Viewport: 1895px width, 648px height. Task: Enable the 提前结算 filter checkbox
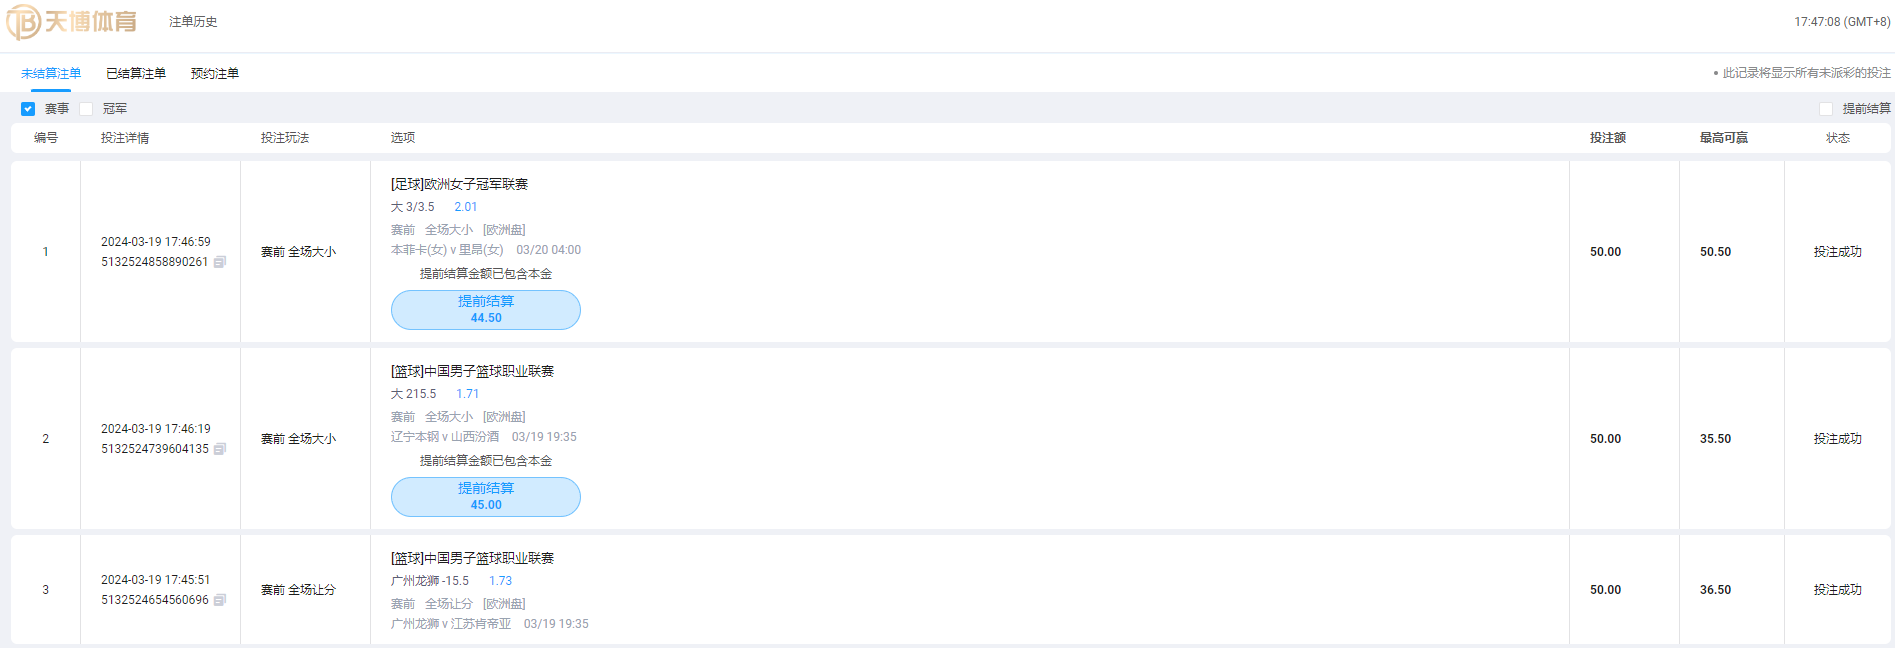pos(1826,109)
